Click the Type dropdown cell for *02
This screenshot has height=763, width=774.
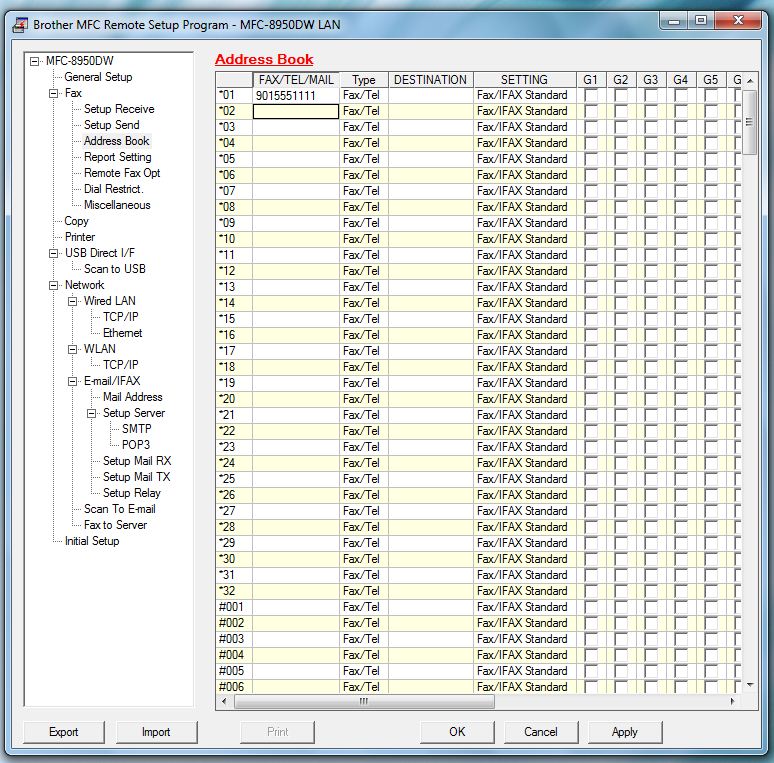click(364, 111)
